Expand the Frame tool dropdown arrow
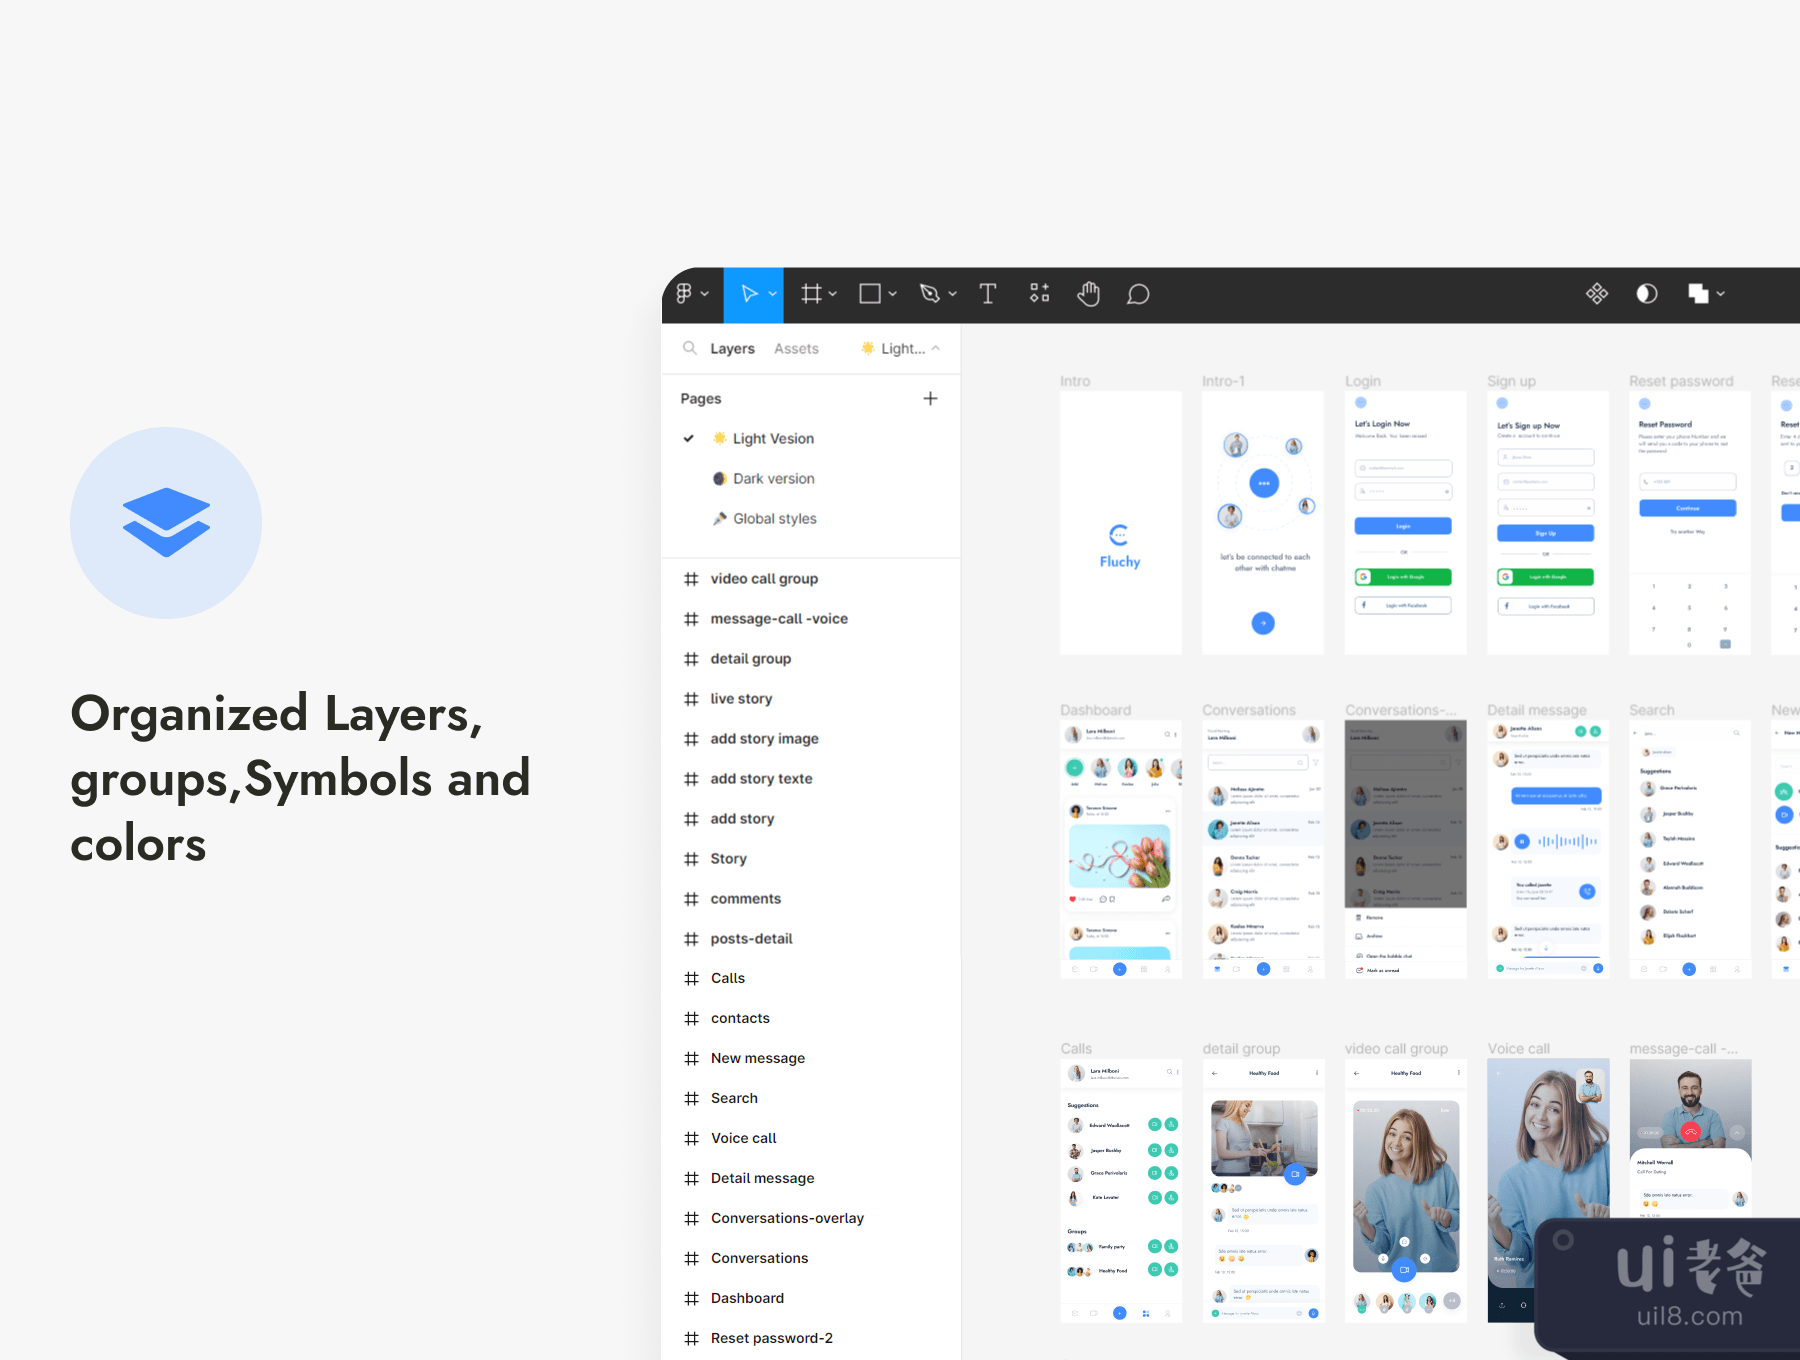The height and width of the screenshot is (1360, 1800). pyautogui.click(x=833, y=295)
